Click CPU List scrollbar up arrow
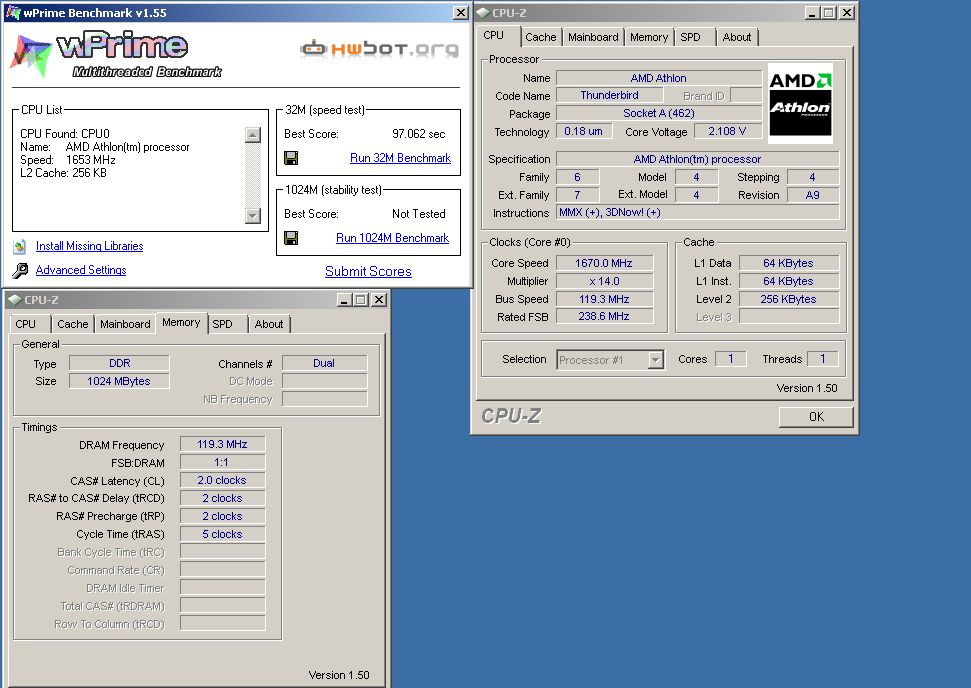Screen dimensions: 971x688 pyautogui.click(x=253, y=134)
